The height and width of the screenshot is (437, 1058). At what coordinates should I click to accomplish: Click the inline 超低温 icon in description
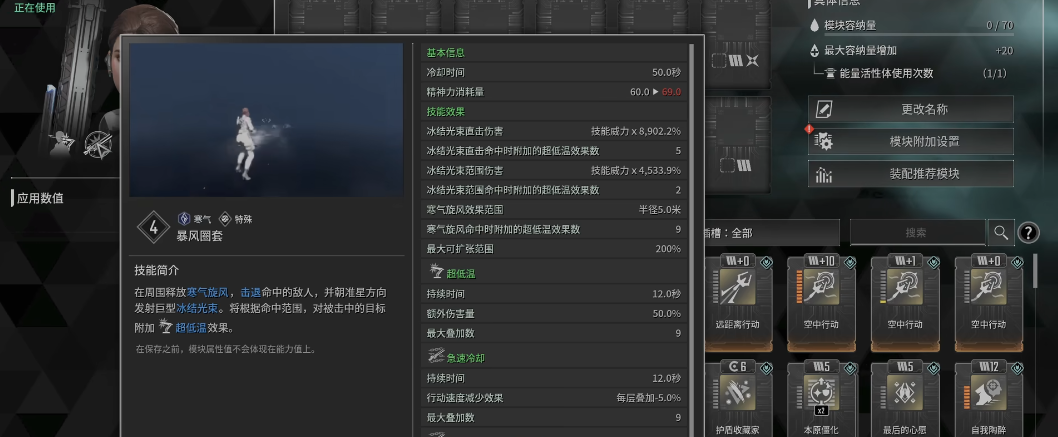(x=165, y=327)
